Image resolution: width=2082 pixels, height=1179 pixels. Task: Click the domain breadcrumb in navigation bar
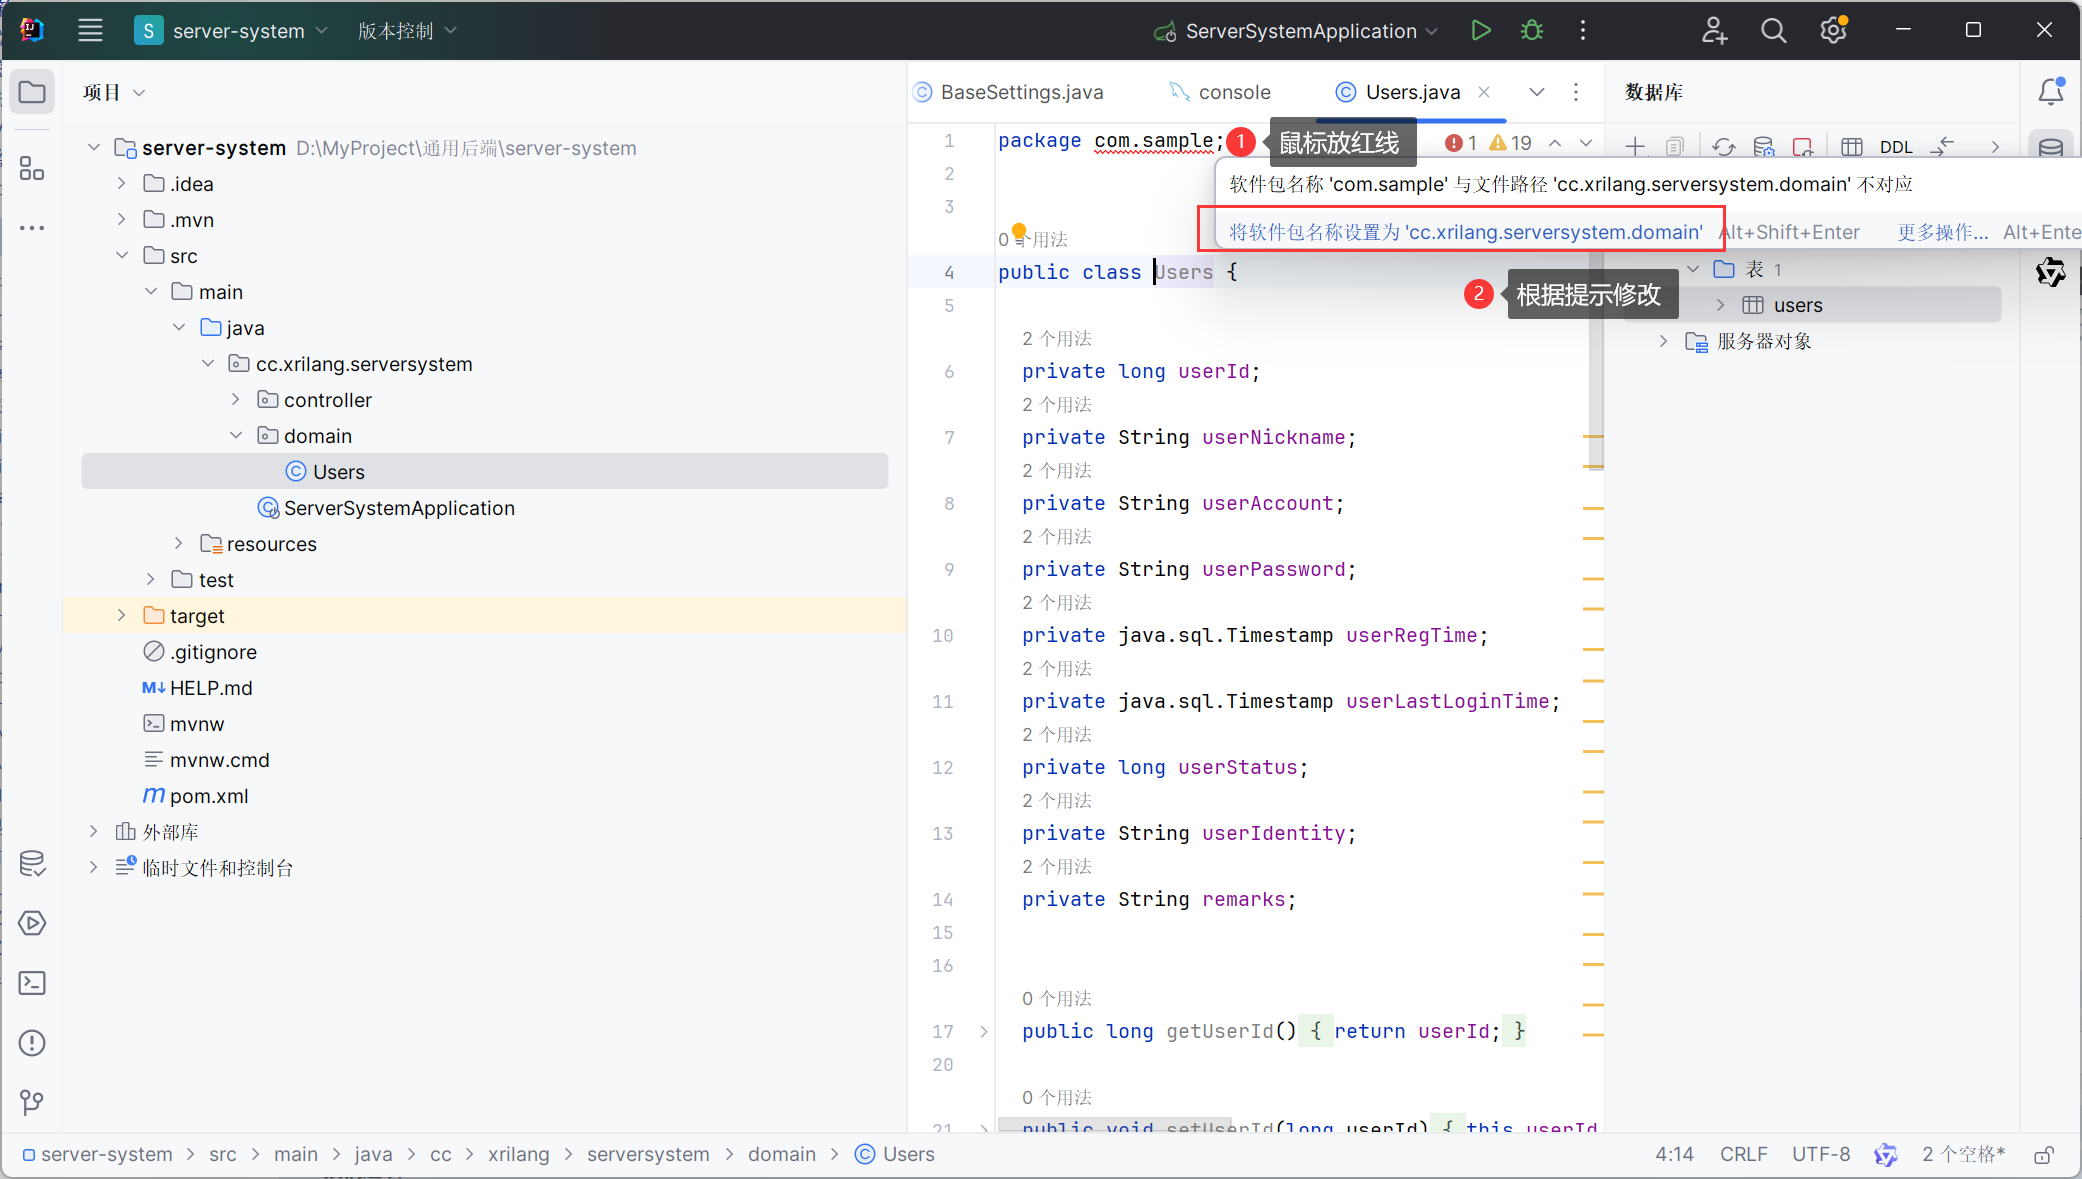pos(782,1154)
